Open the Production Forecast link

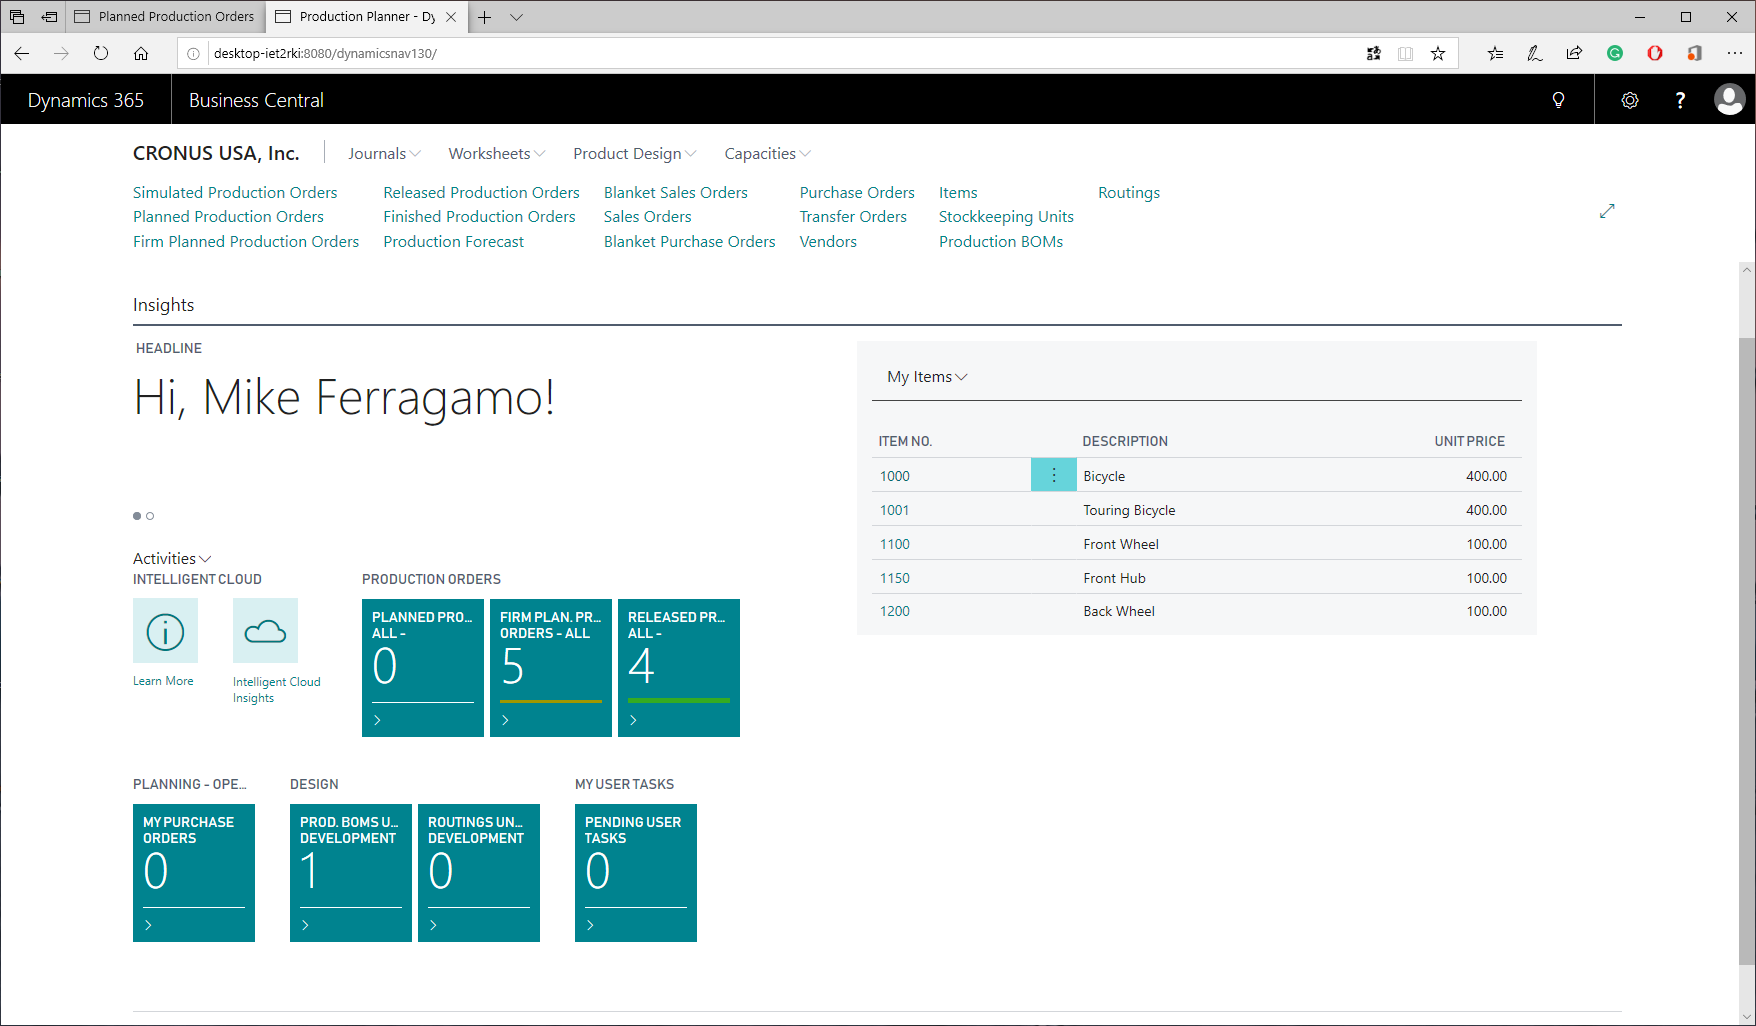pyautogui.click(x=453, y=241)
